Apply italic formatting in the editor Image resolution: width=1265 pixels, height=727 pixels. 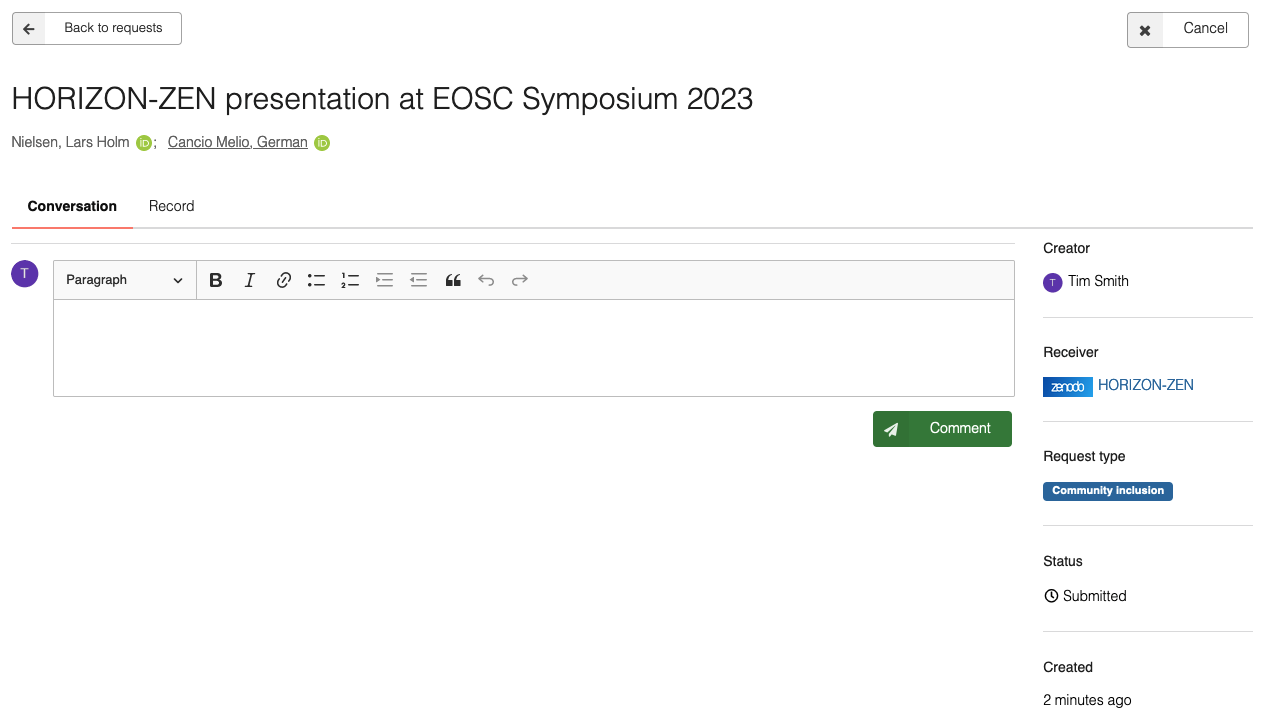point(250,280)
